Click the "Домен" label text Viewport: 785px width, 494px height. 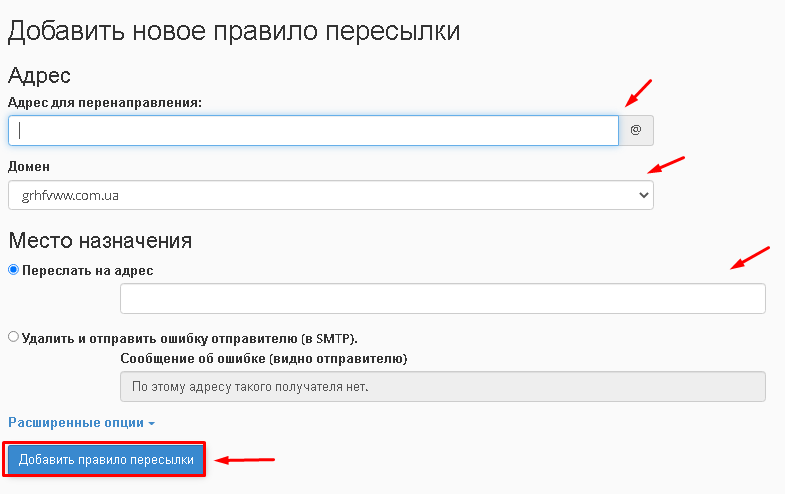click(x=29, y=167)
